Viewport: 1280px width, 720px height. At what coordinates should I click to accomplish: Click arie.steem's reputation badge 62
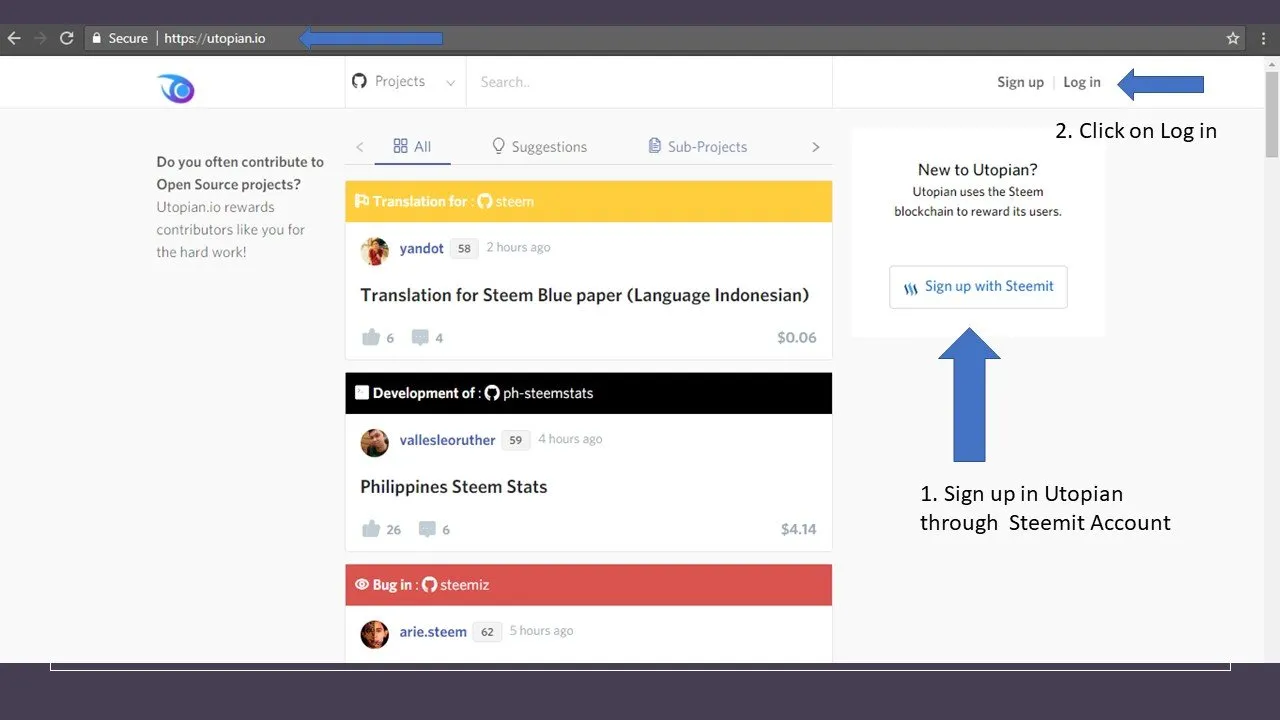[487, 632]
